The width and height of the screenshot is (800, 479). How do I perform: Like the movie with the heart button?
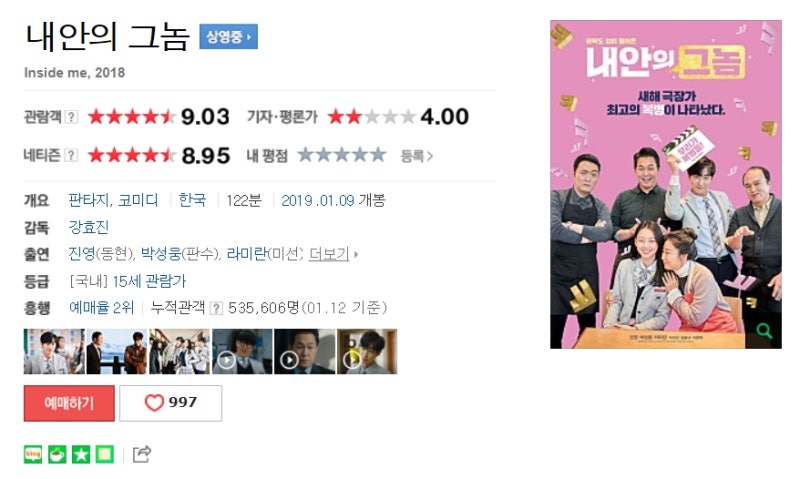tap(170, 403)
